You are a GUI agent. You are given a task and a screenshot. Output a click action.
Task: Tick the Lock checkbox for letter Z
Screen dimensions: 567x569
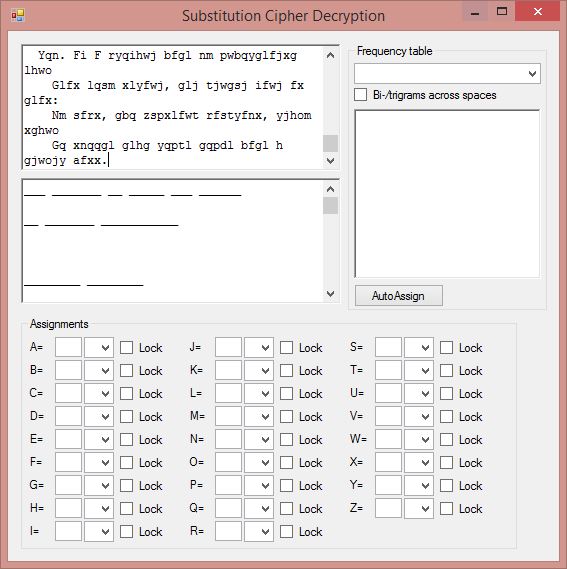point(446,508)
